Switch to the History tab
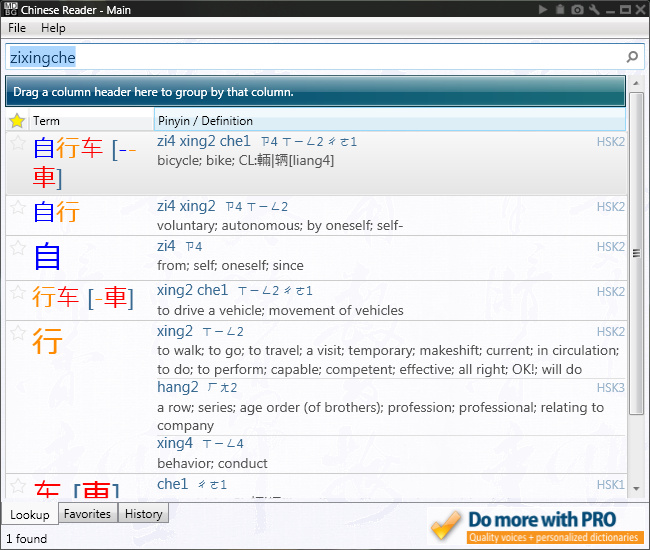The image size is (650, 550). [143, 514]
